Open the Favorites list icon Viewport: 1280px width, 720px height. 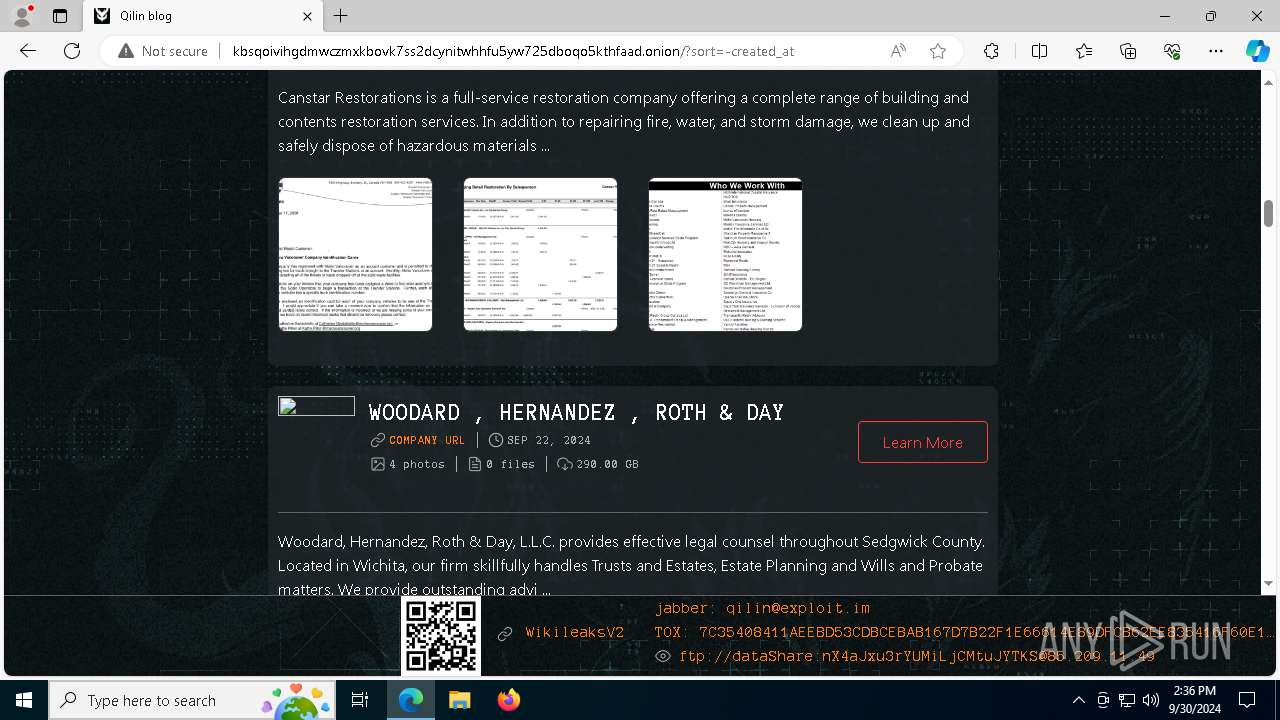pos(1084,51)
